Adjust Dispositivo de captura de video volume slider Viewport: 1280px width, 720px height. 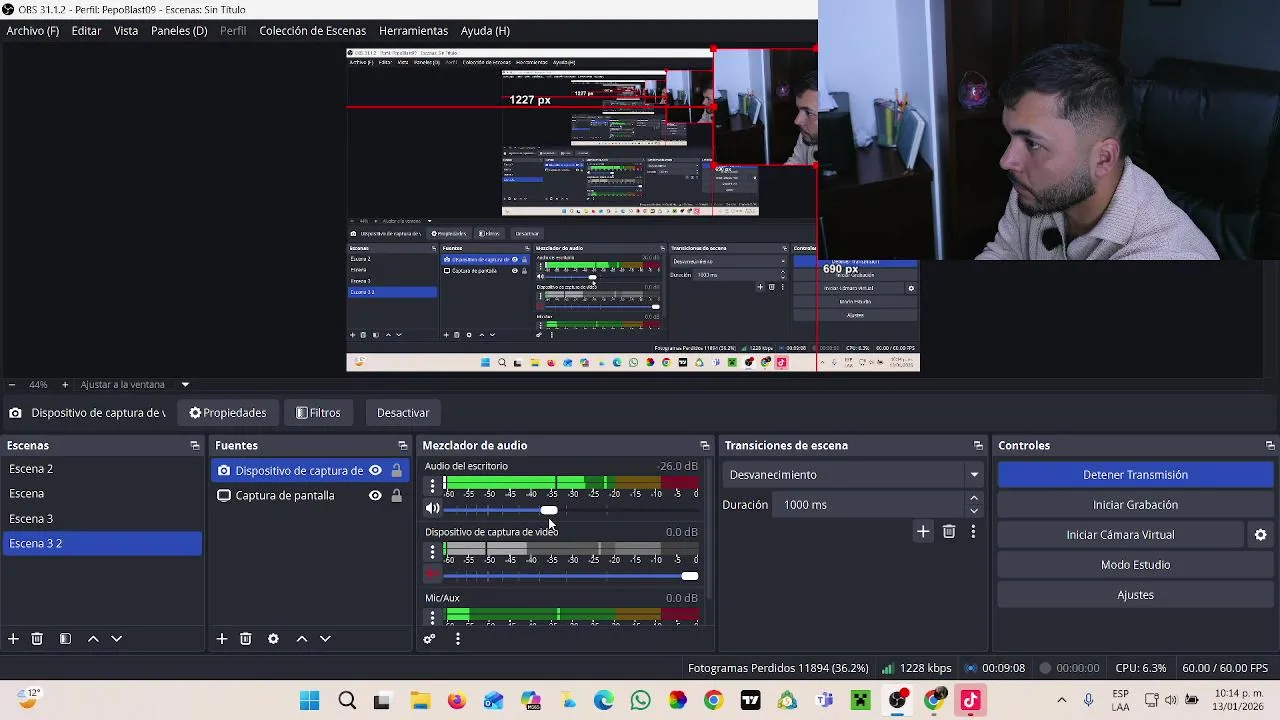[689, 575]
